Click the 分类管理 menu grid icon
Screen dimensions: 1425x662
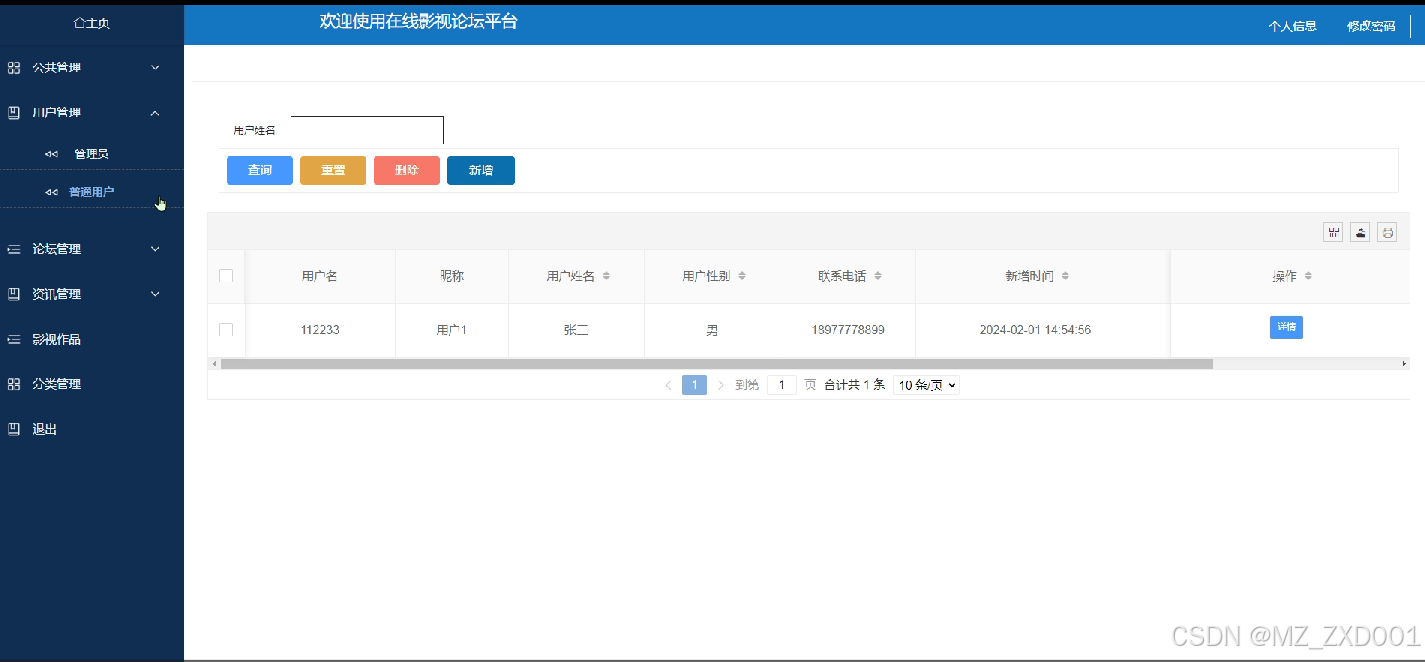(x=14, y=384)
